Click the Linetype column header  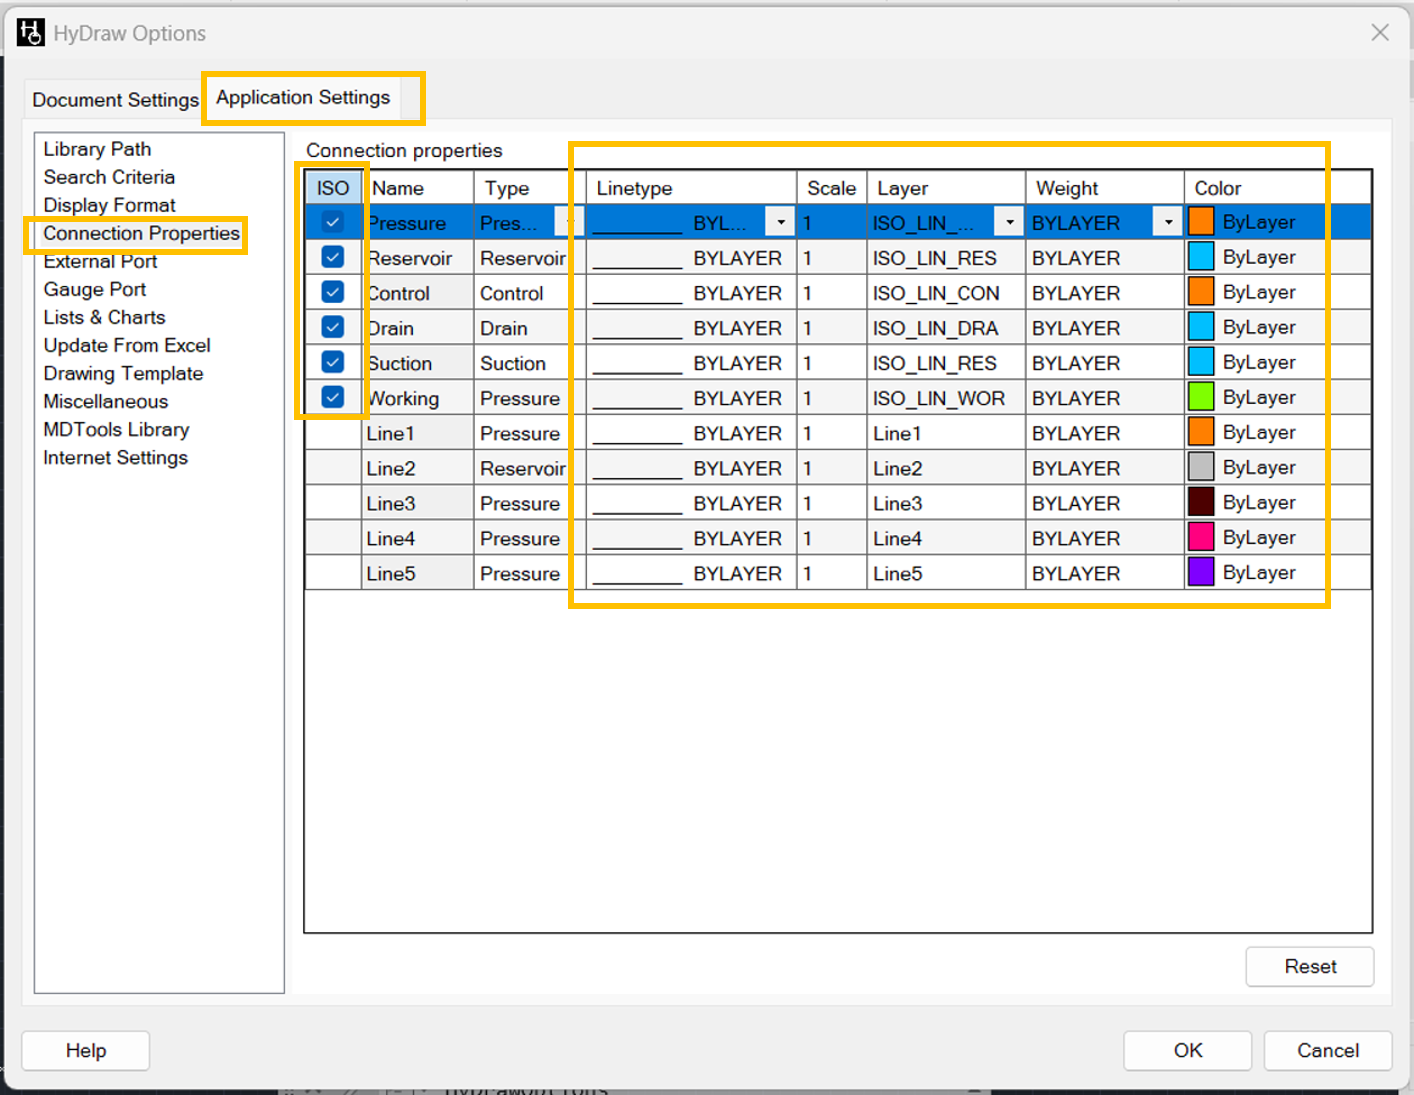[x=691, y=188]
